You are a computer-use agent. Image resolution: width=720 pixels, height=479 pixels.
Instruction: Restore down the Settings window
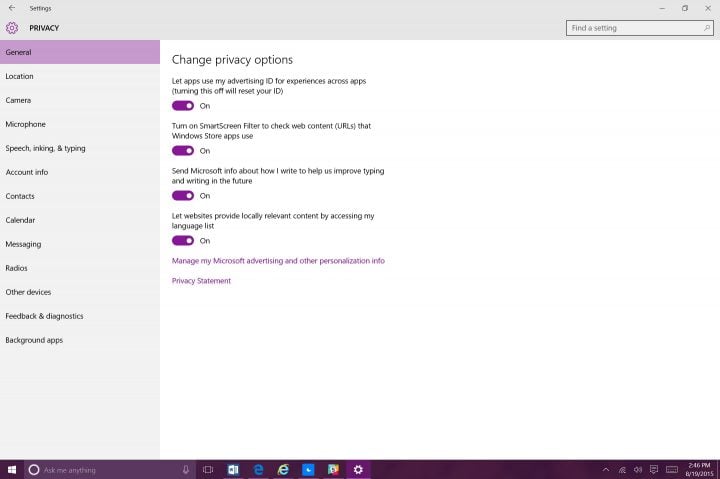[685, 8]
